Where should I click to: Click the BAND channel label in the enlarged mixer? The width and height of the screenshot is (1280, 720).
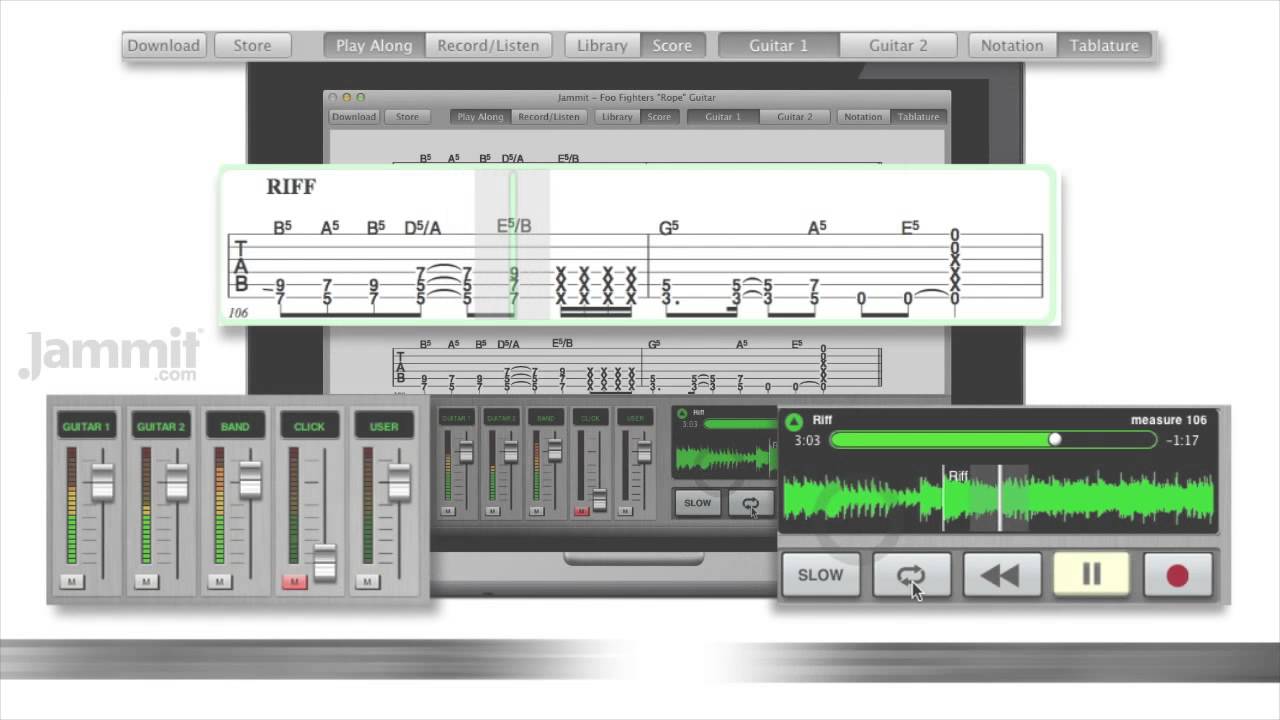click(x=235, y=426)
